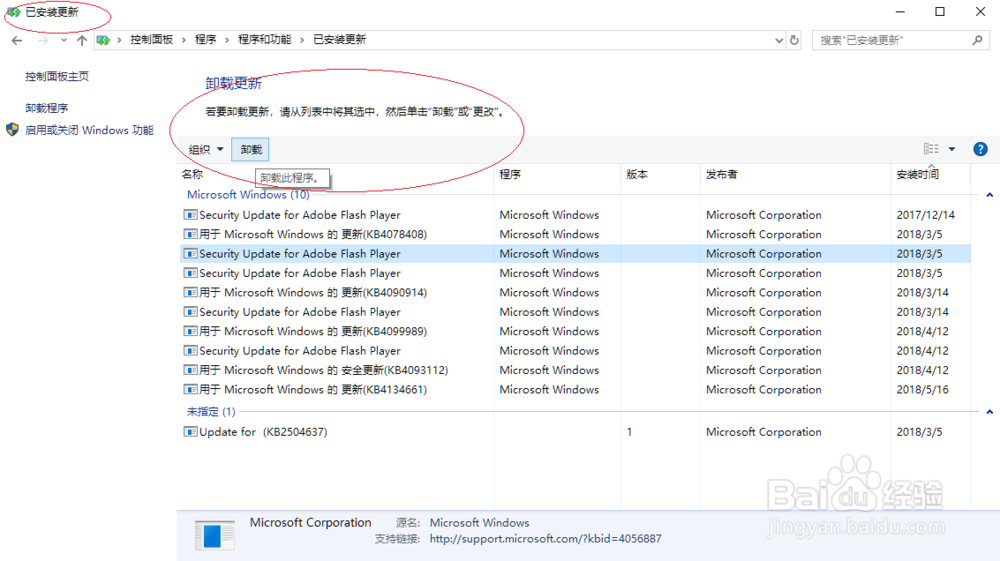Sort by 程序 column header
Viewport: 1000px width, 561px height.
click(x=510, y=174)
